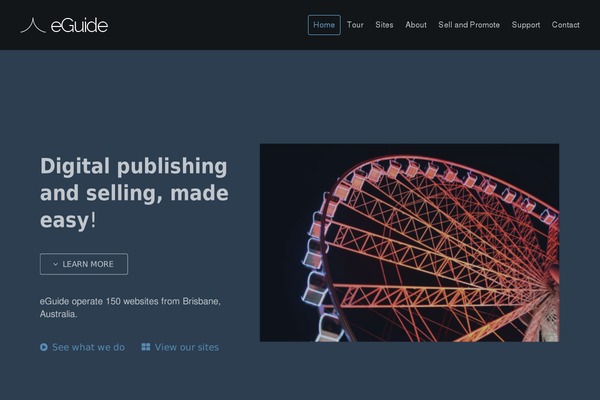
Task: Visit the Support page
Action: click(x=526, y=25)
